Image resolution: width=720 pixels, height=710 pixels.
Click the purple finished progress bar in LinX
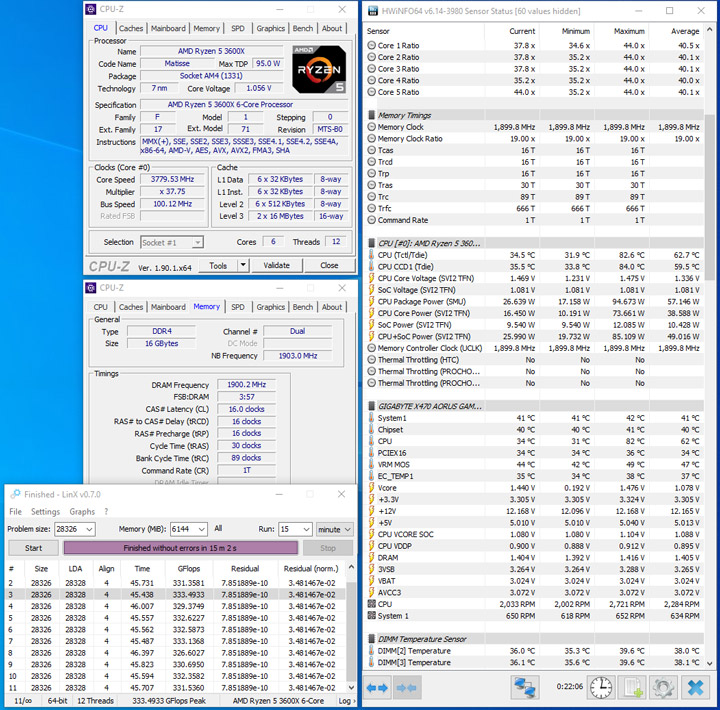(x=180, y=548)
